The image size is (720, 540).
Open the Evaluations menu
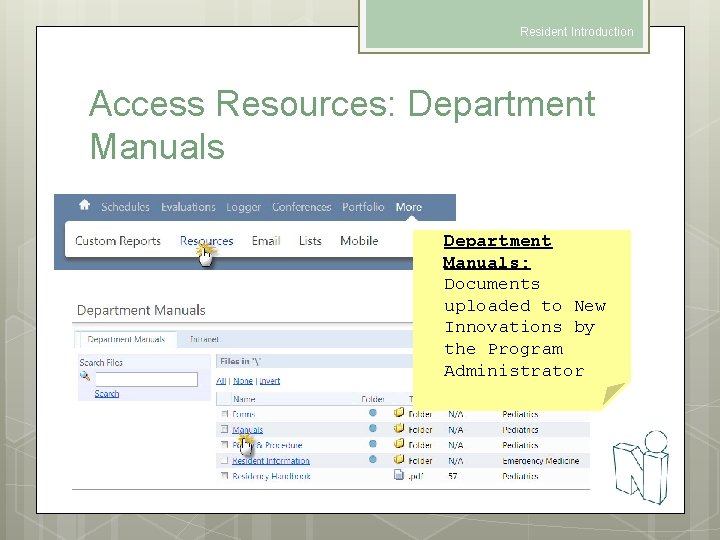click(188, 207)
